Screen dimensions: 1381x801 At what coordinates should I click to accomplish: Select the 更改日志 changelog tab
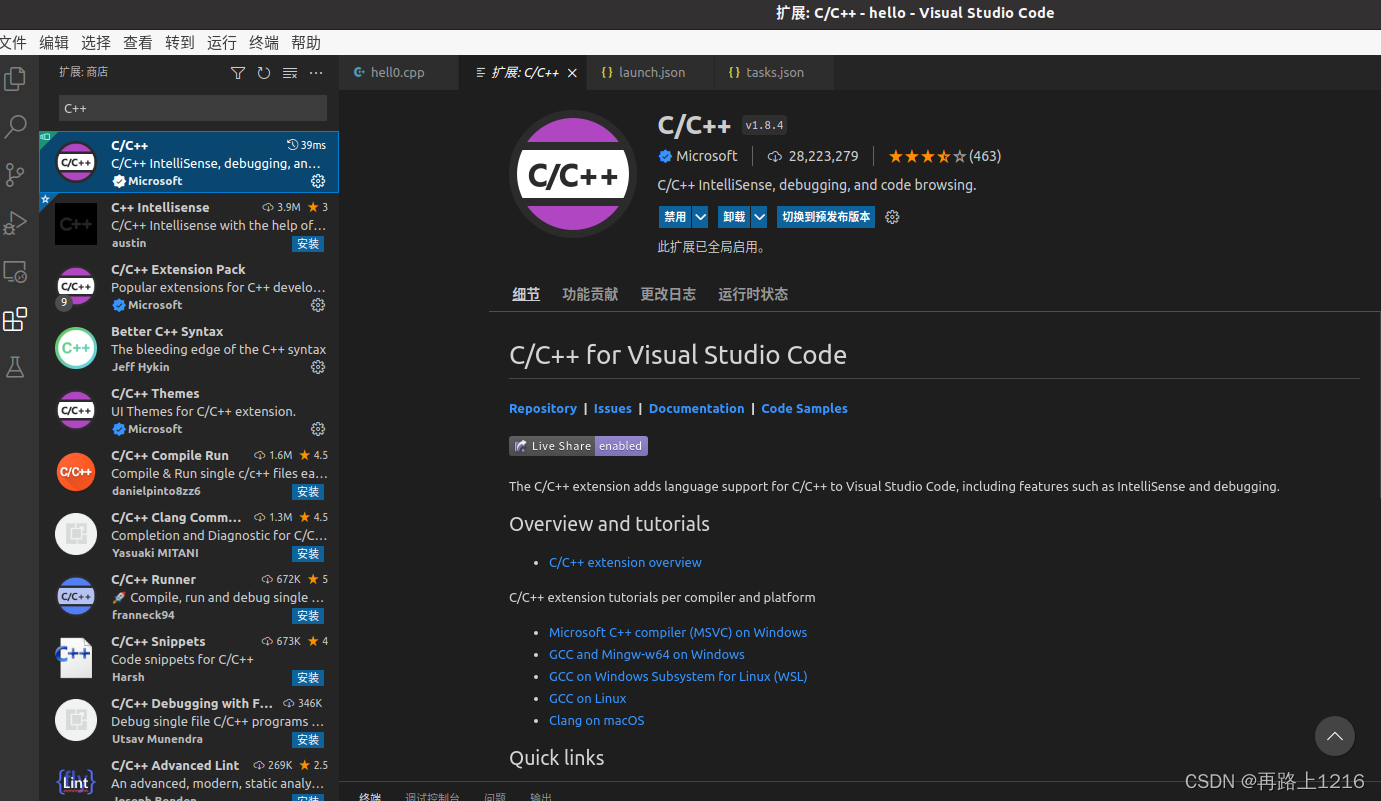point(668,294)
